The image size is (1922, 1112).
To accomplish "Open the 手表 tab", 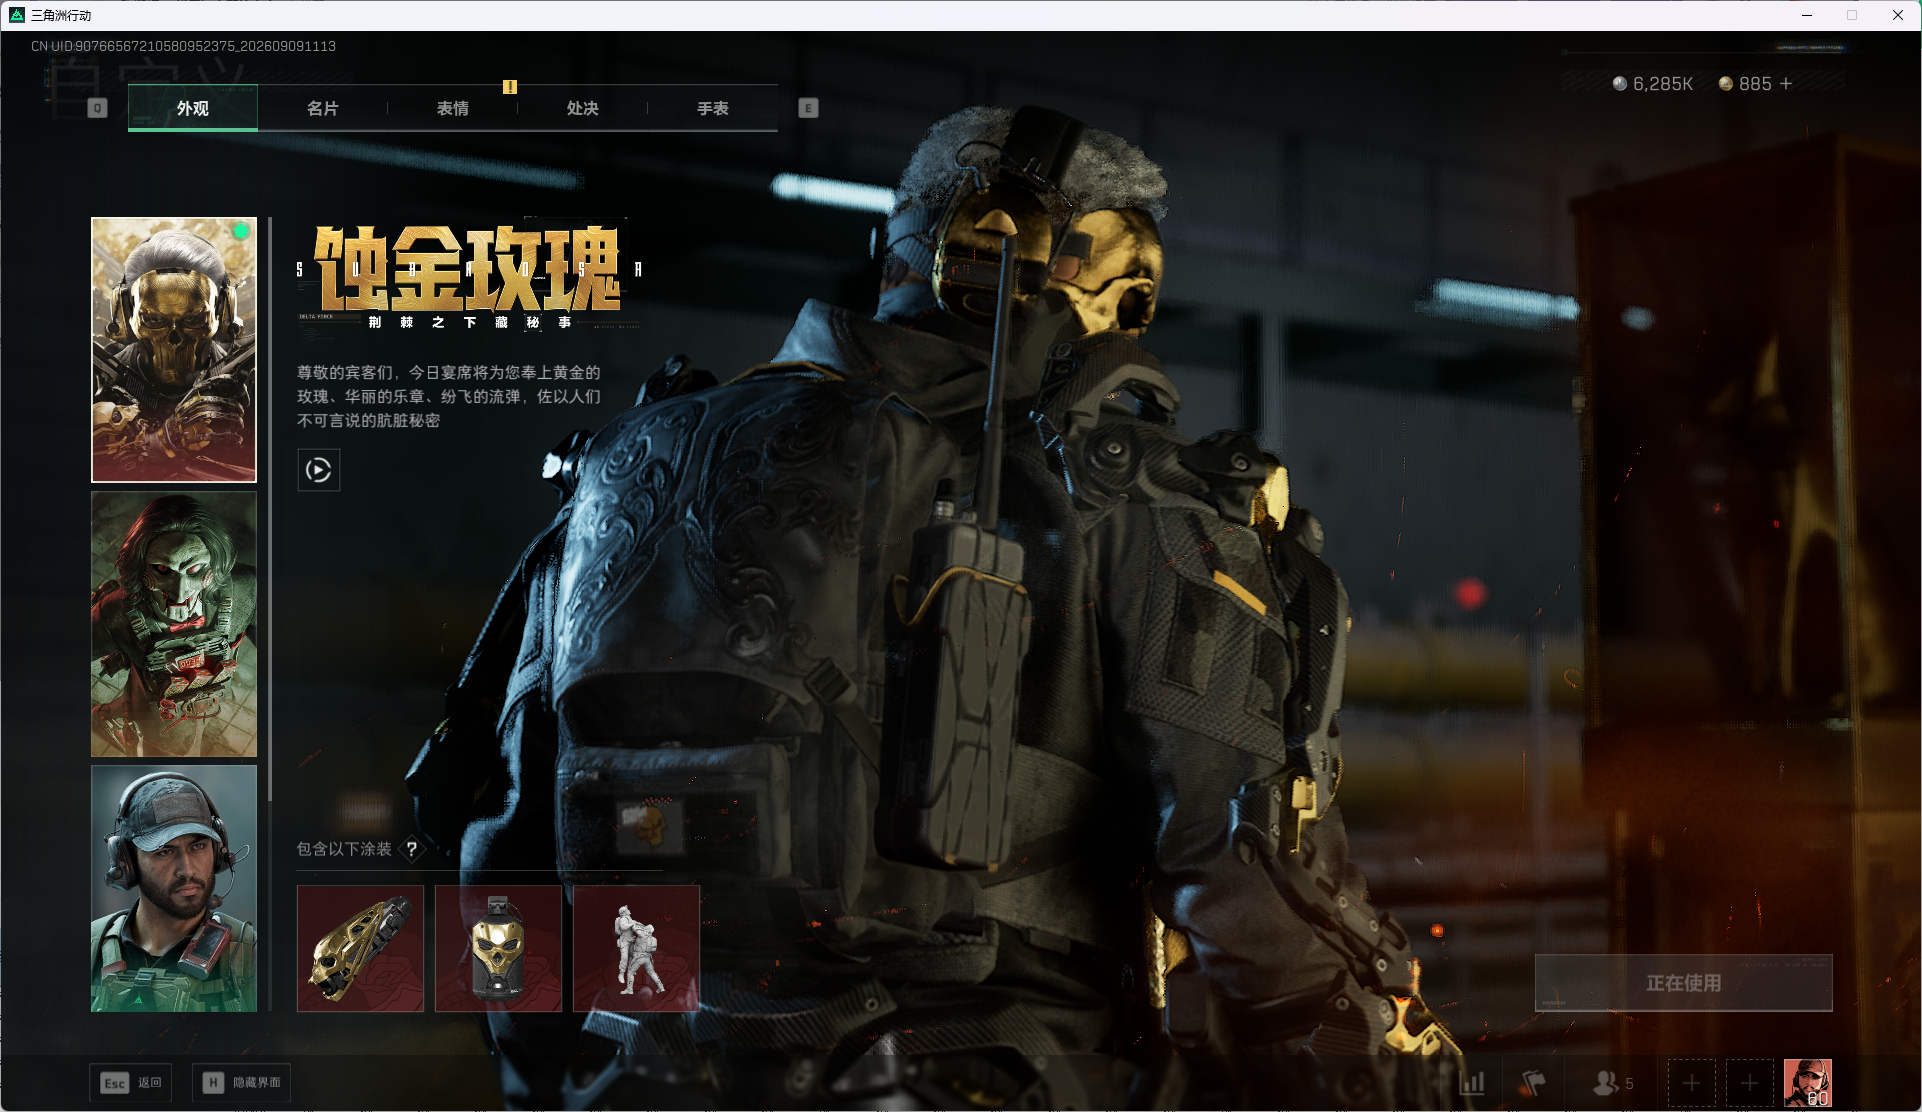I will point(713,108).
